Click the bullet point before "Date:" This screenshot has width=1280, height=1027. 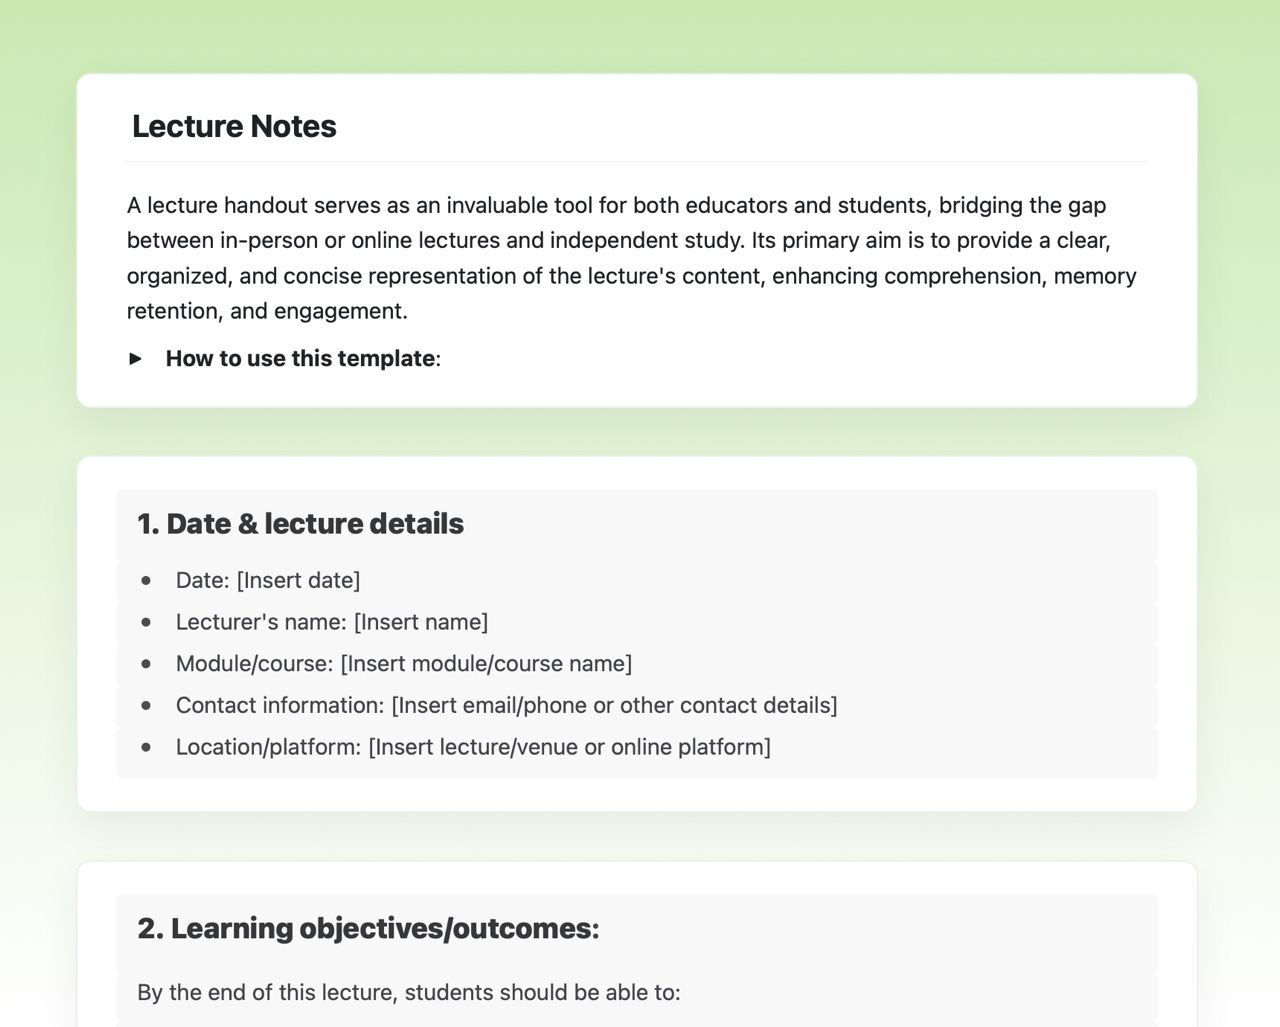(147, 580)
